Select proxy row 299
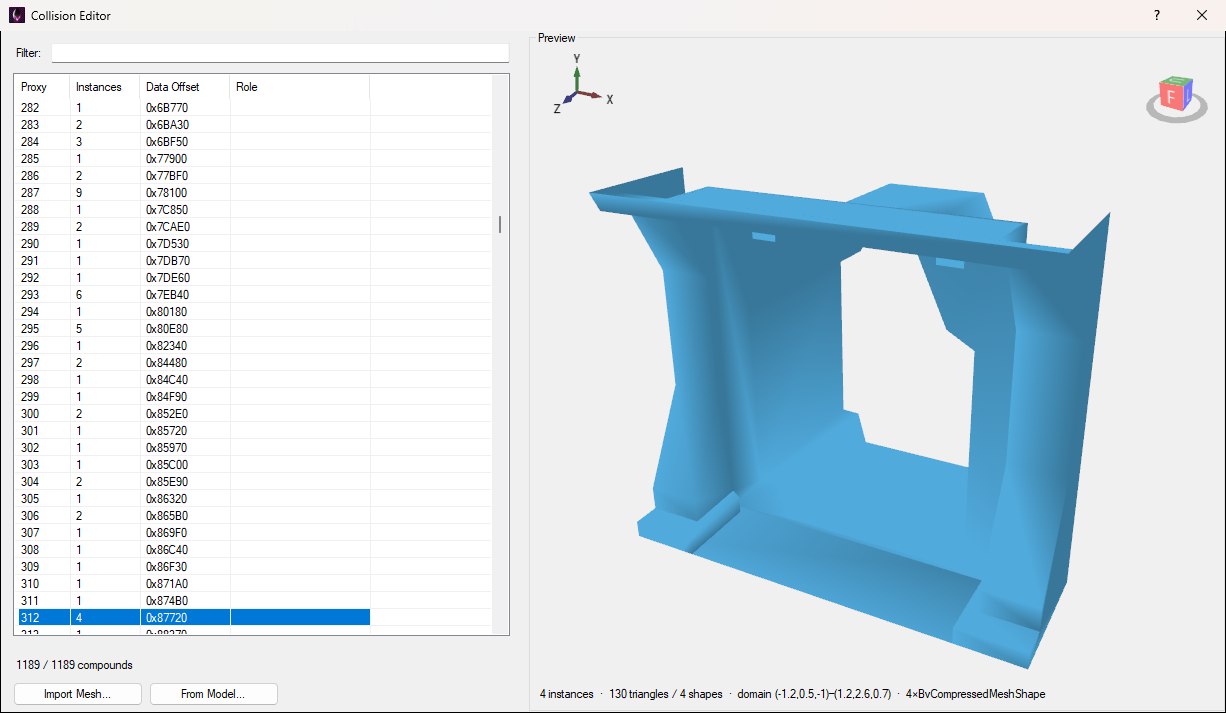This screenshot has width=1226, height=713. click(194, 396)
